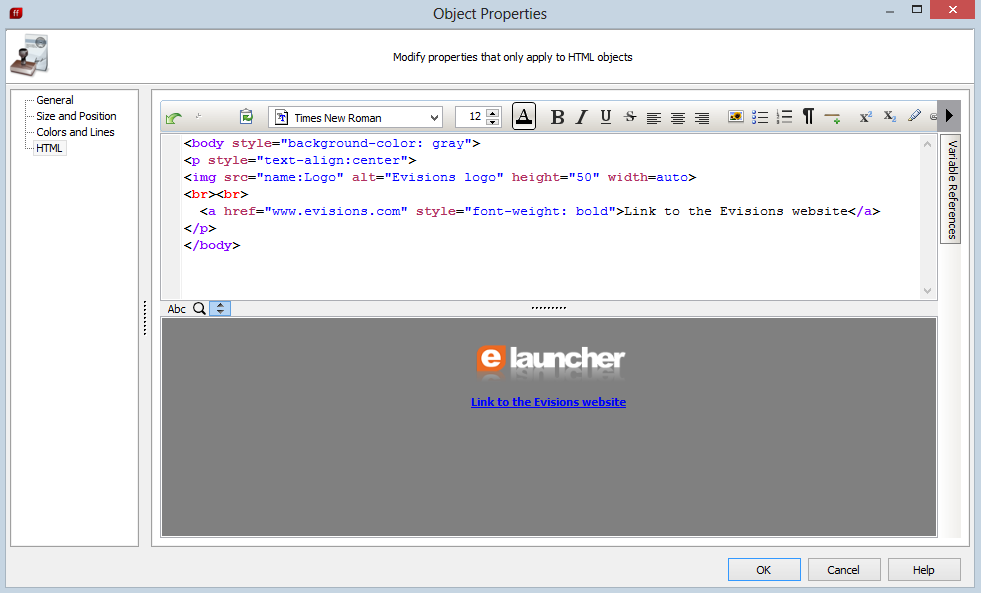Click the highlighter pen icon

tap(914, 116)
